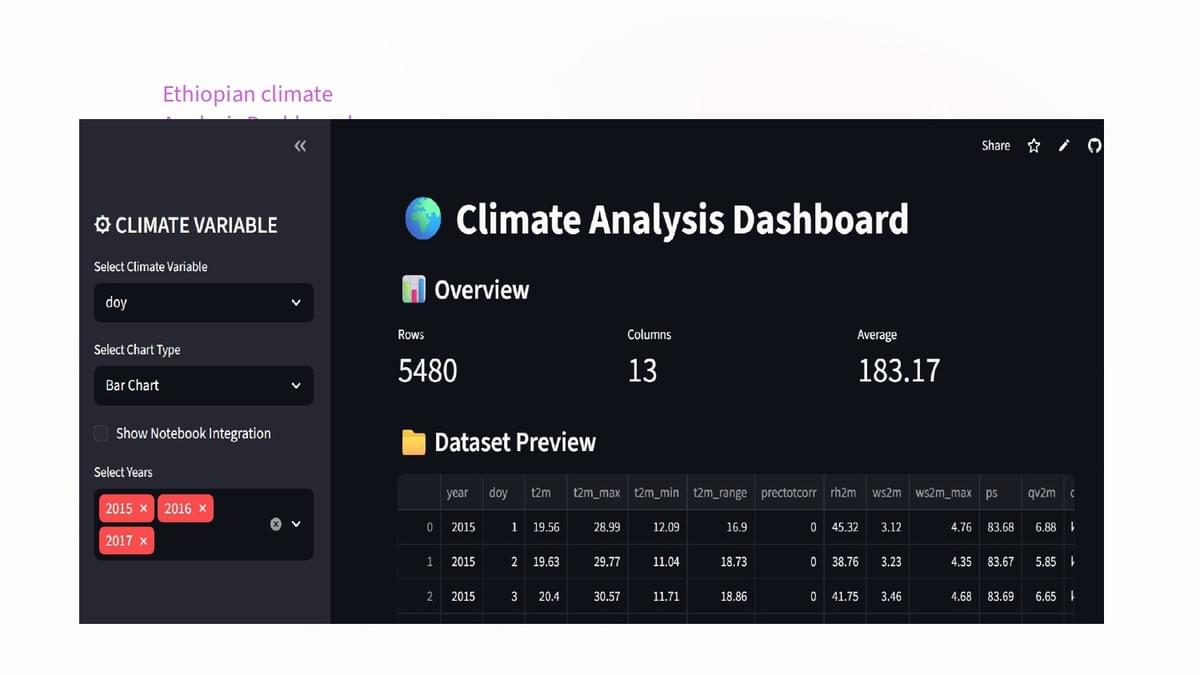Screen dimensions: 1200x675
Task: Sort by the t2m_max column header
Action: [x=596, y=492]
